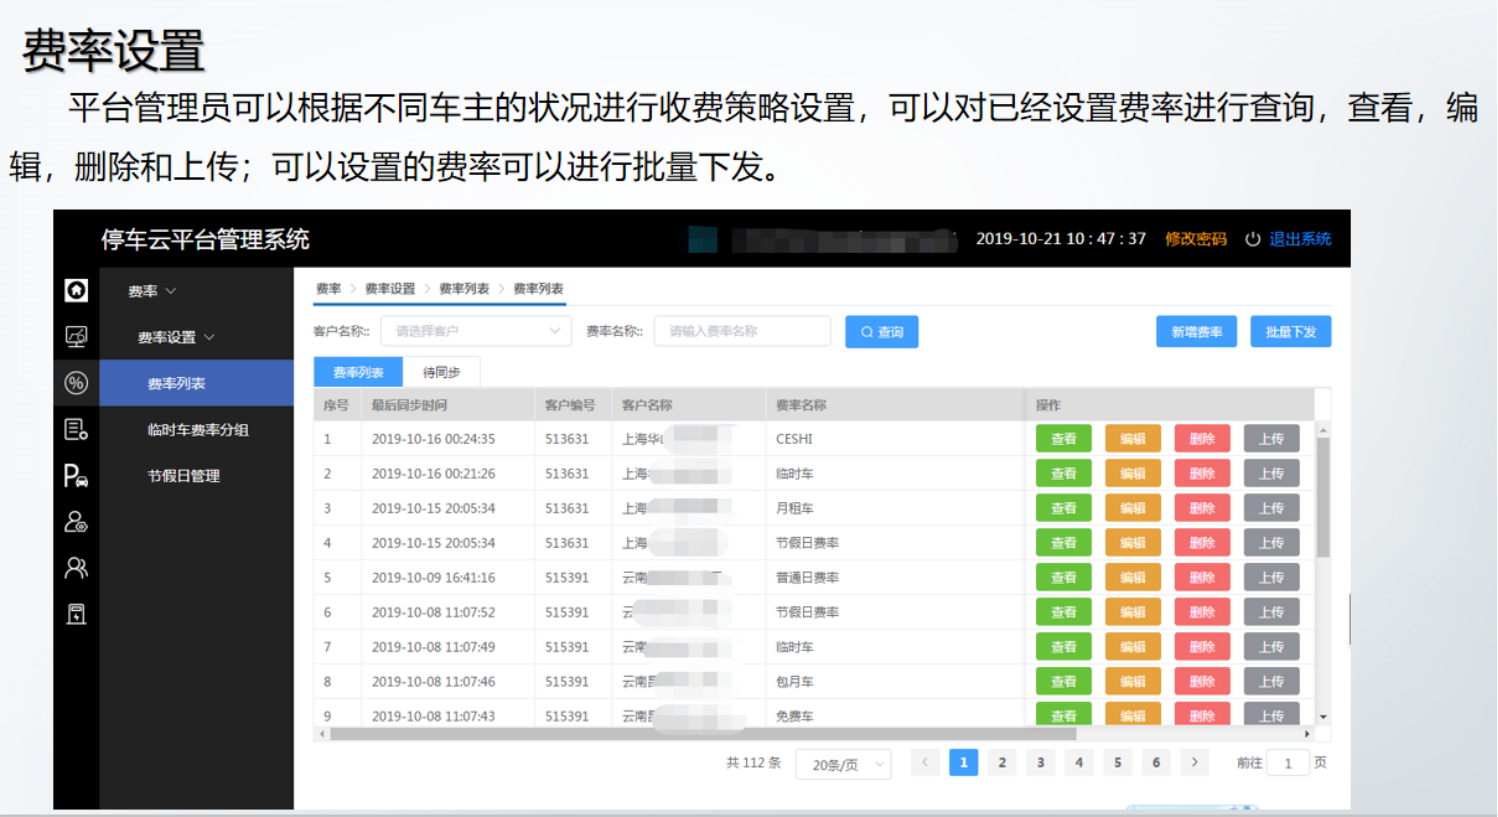Click the 新增费率 button
Image resolution: width=1498 pixels, height=817 pixels.
pos(1196,332)
